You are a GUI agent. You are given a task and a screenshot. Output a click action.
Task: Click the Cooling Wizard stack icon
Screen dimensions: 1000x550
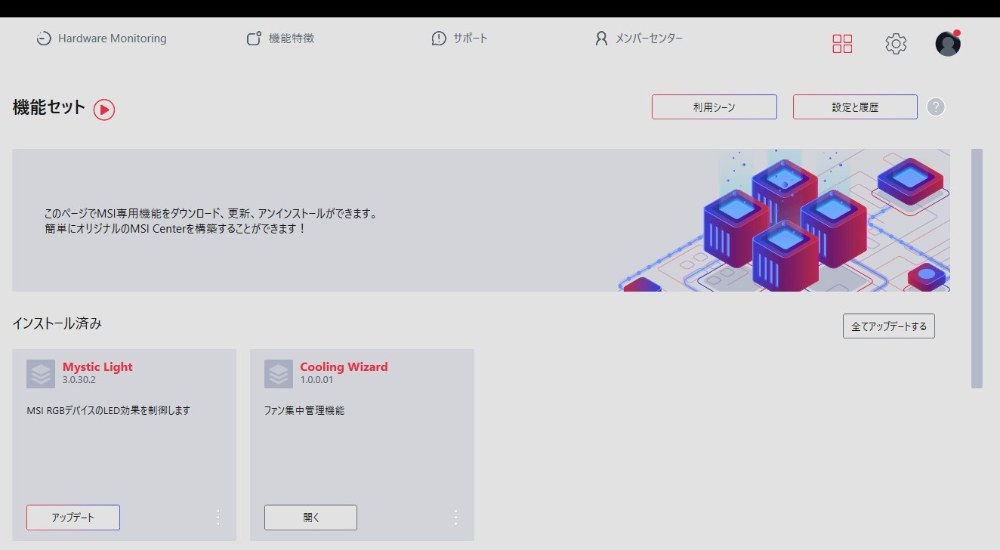click(x=279, y=374)
